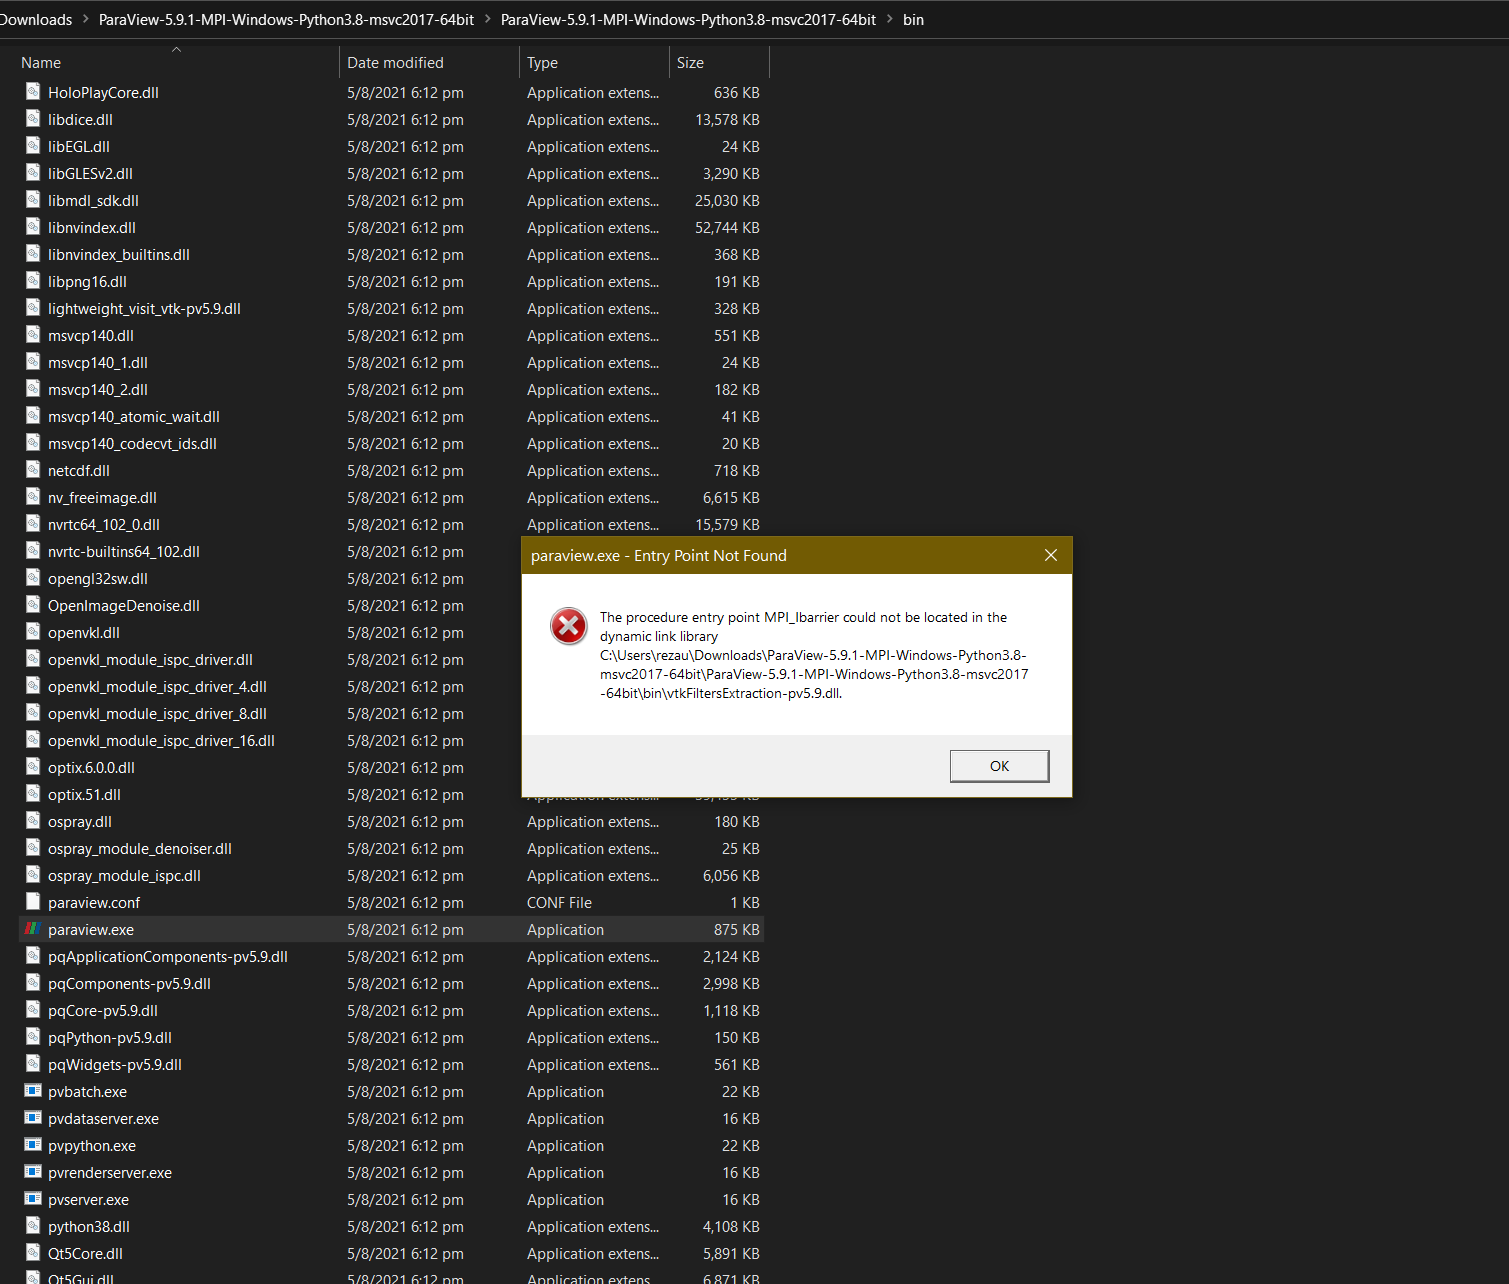Viewport: 1509px width, 1284px height.
Task: Click the ospray.dll file icon
Action: [x=33, y=821]
